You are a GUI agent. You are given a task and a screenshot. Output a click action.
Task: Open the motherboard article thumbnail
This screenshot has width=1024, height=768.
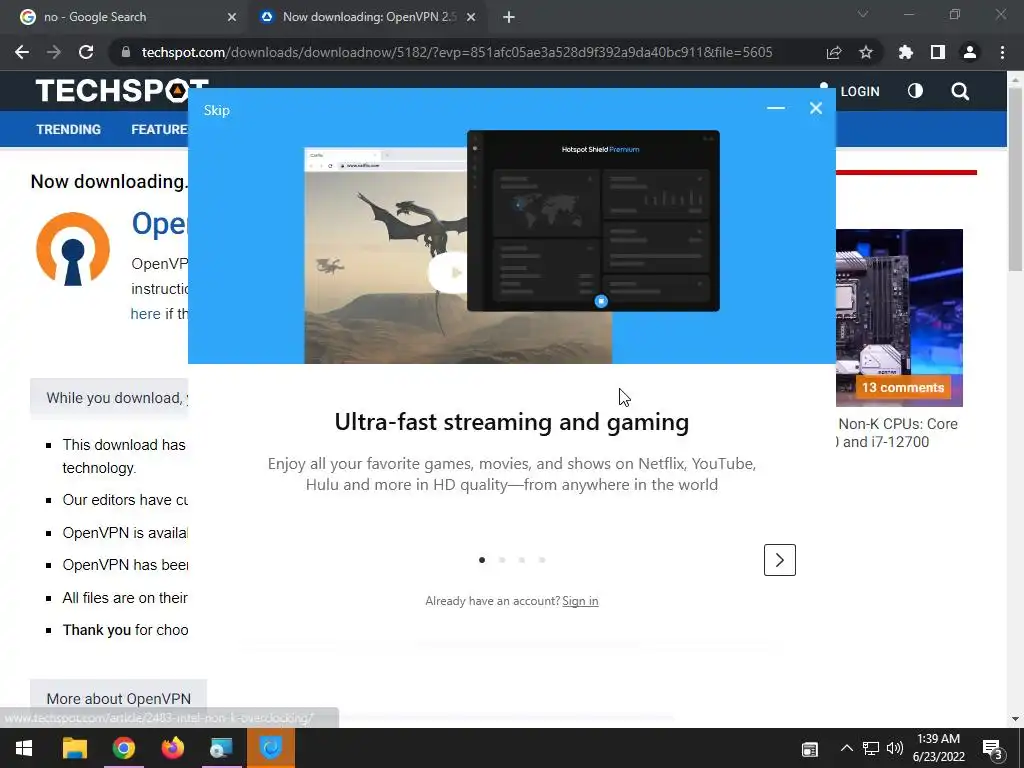(899, 317)
